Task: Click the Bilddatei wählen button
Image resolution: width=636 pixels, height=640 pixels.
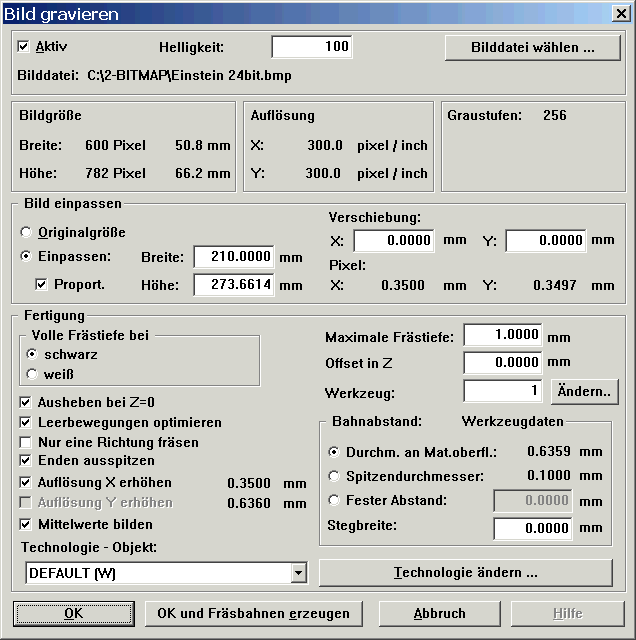Action: pos(533,47)
